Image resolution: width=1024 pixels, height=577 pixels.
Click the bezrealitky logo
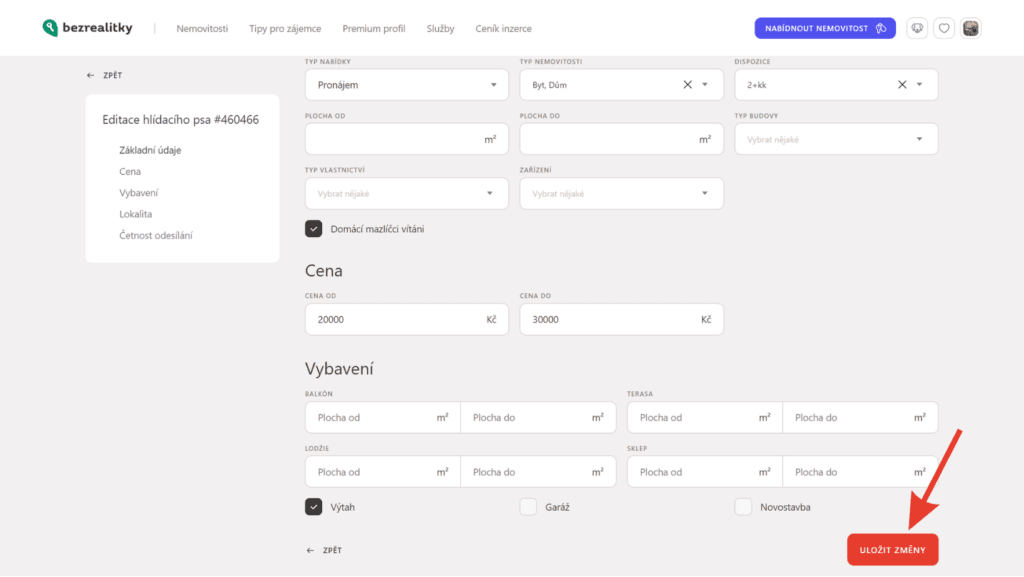point(87,28)
